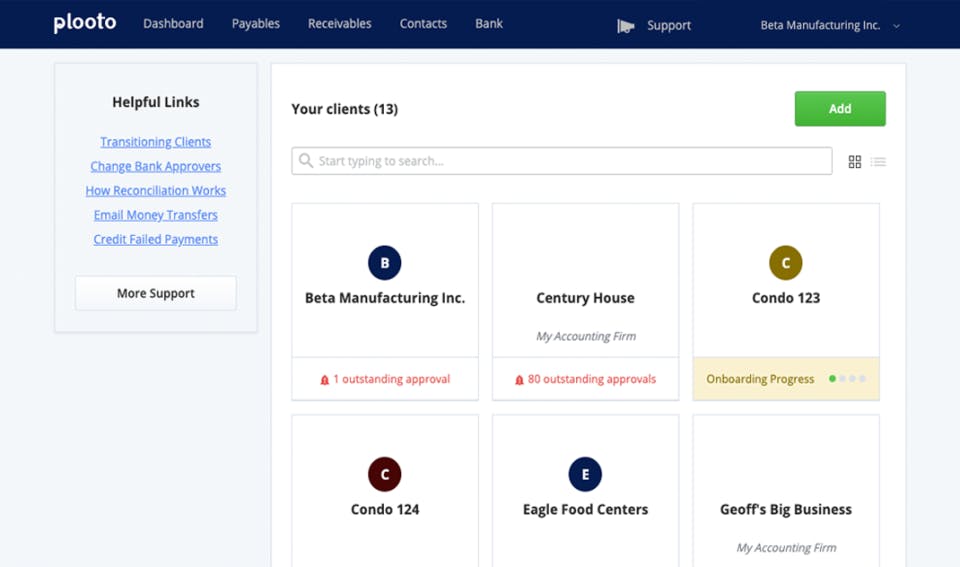960x567 pixels.
Task: Click the Beta Manufacturing B avatar
Action: (x=384, y=263)
